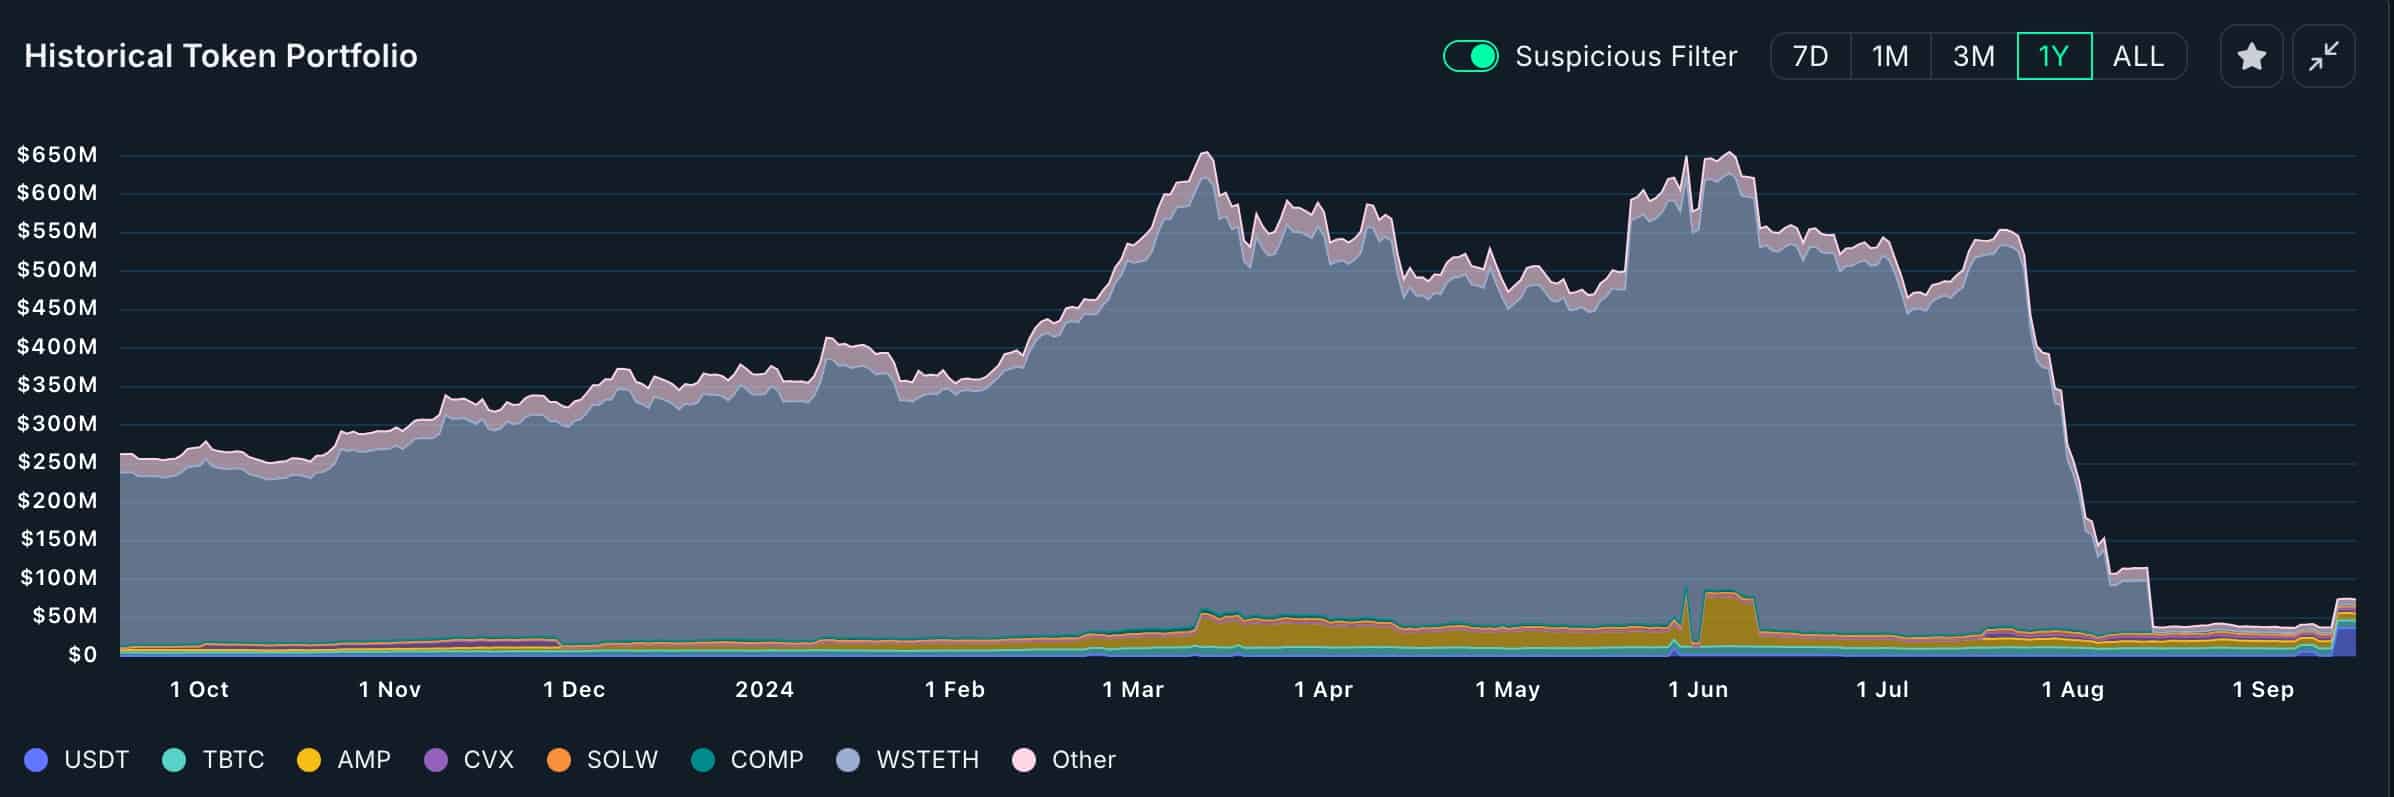Click the 1 Jul x-axis label
The height and width of the screenshot is (797, 2394).
(1882, 690)
